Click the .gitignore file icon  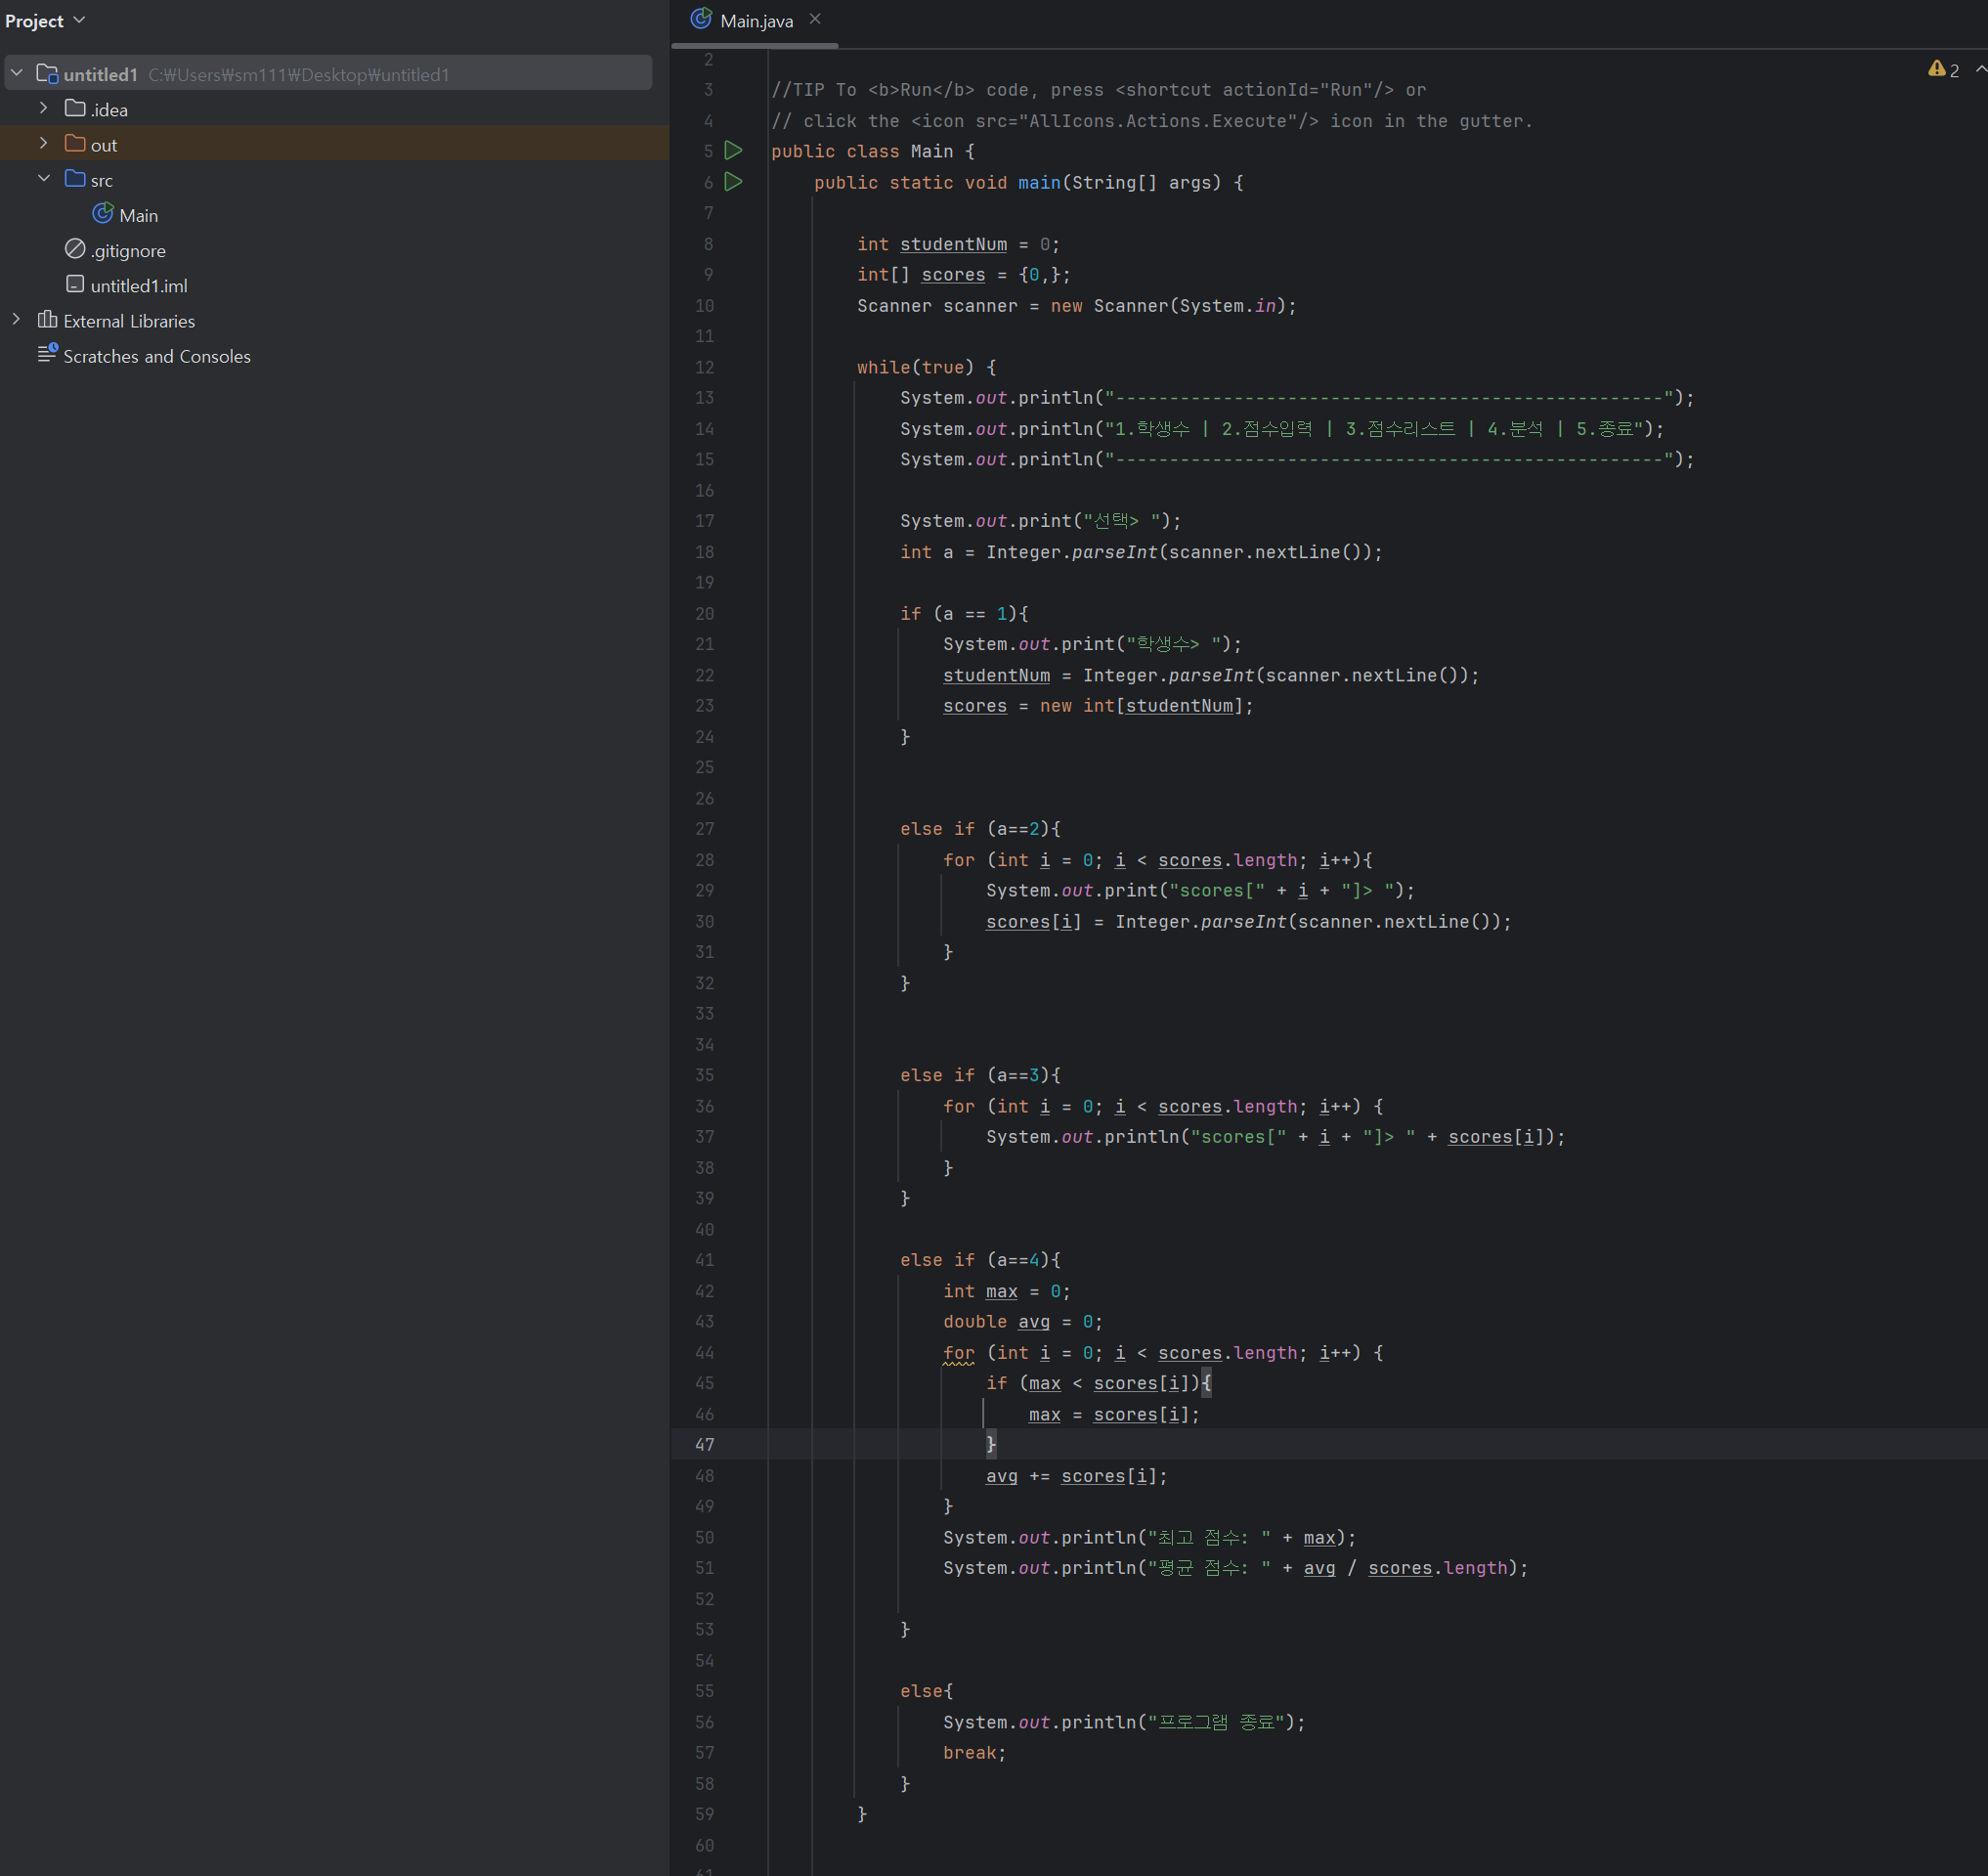point(75,249)
